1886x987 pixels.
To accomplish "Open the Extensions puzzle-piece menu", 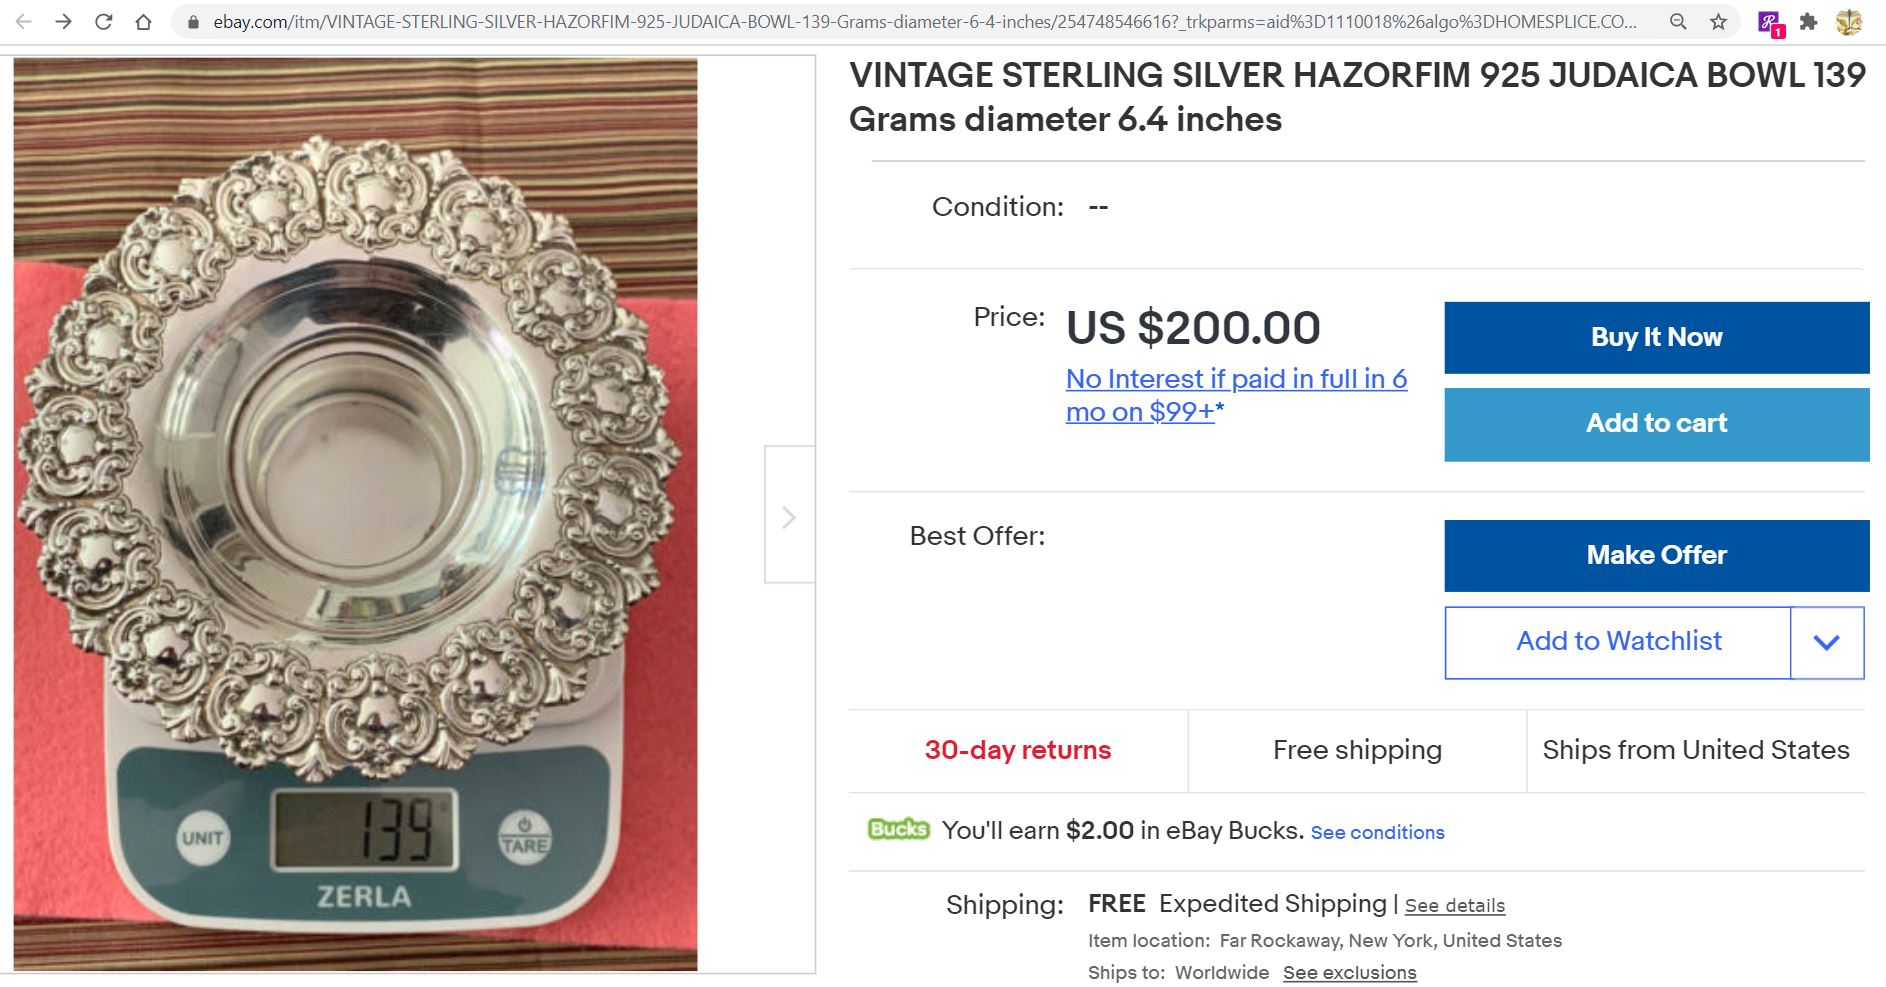I will (1808, 21).
